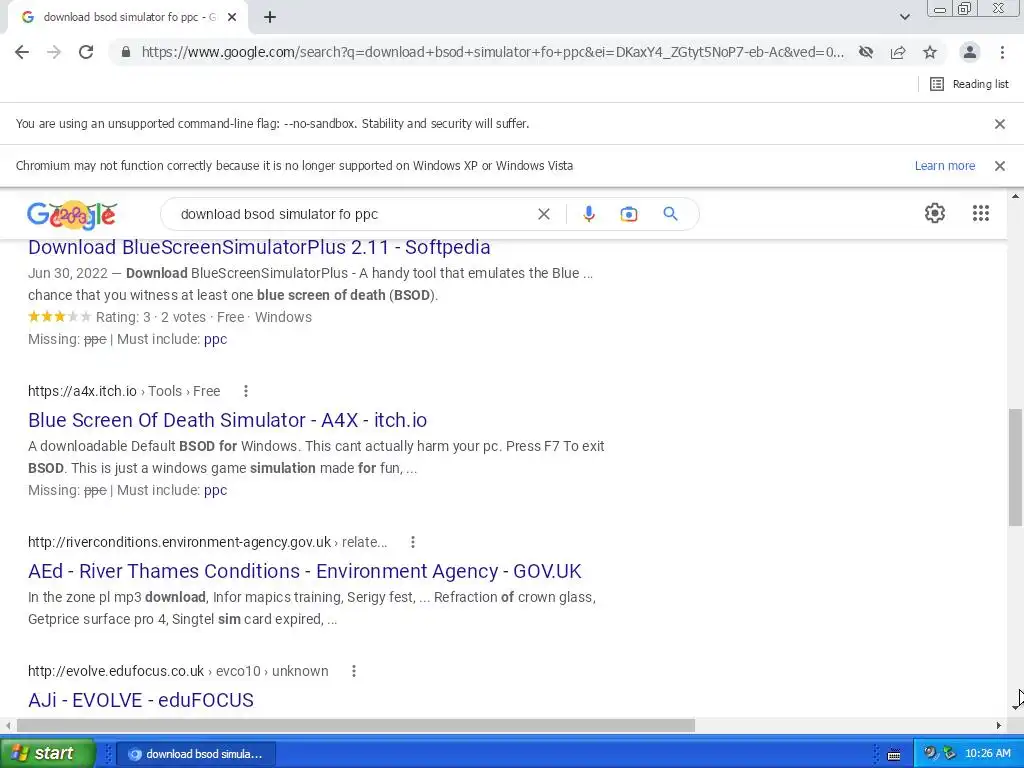Click 'ppc' must include link under Softpedia
This screenshot has width=1024, height=768.
point(216,340)
